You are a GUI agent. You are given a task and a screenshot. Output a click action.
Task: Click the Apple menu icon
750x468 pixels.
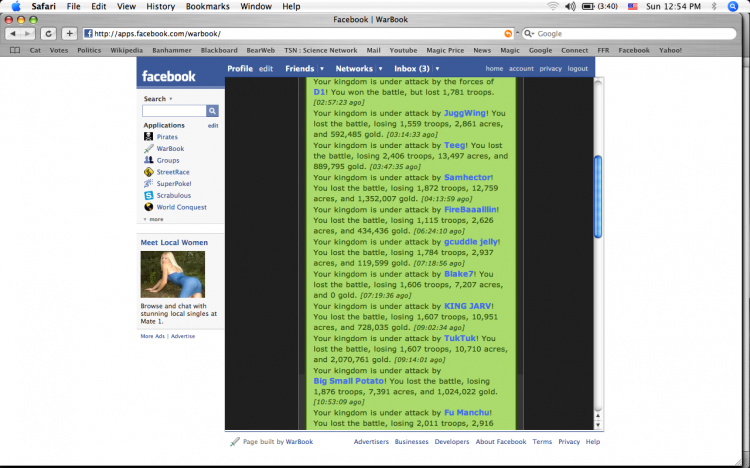[x=16, y=6]
